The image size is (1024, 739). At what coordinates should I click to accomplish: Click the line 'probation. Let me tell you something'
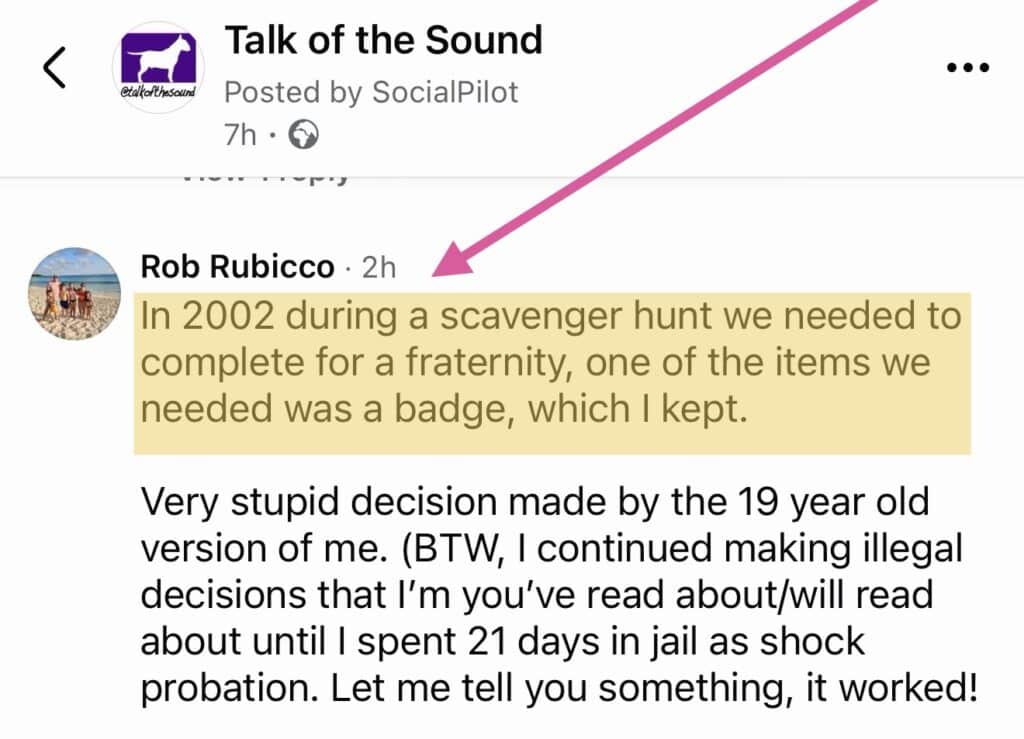[x=558, y=688]
